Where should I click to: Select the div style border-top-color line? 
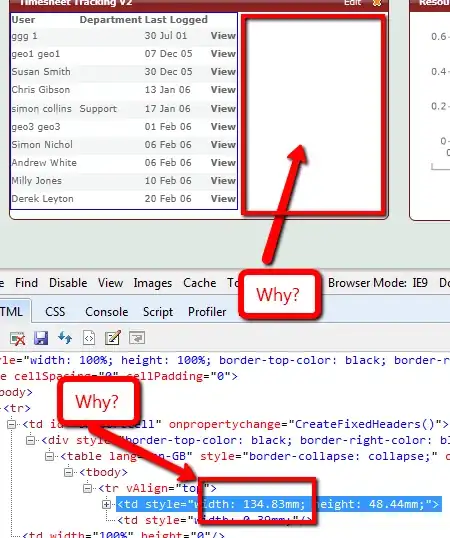(246, 440)
